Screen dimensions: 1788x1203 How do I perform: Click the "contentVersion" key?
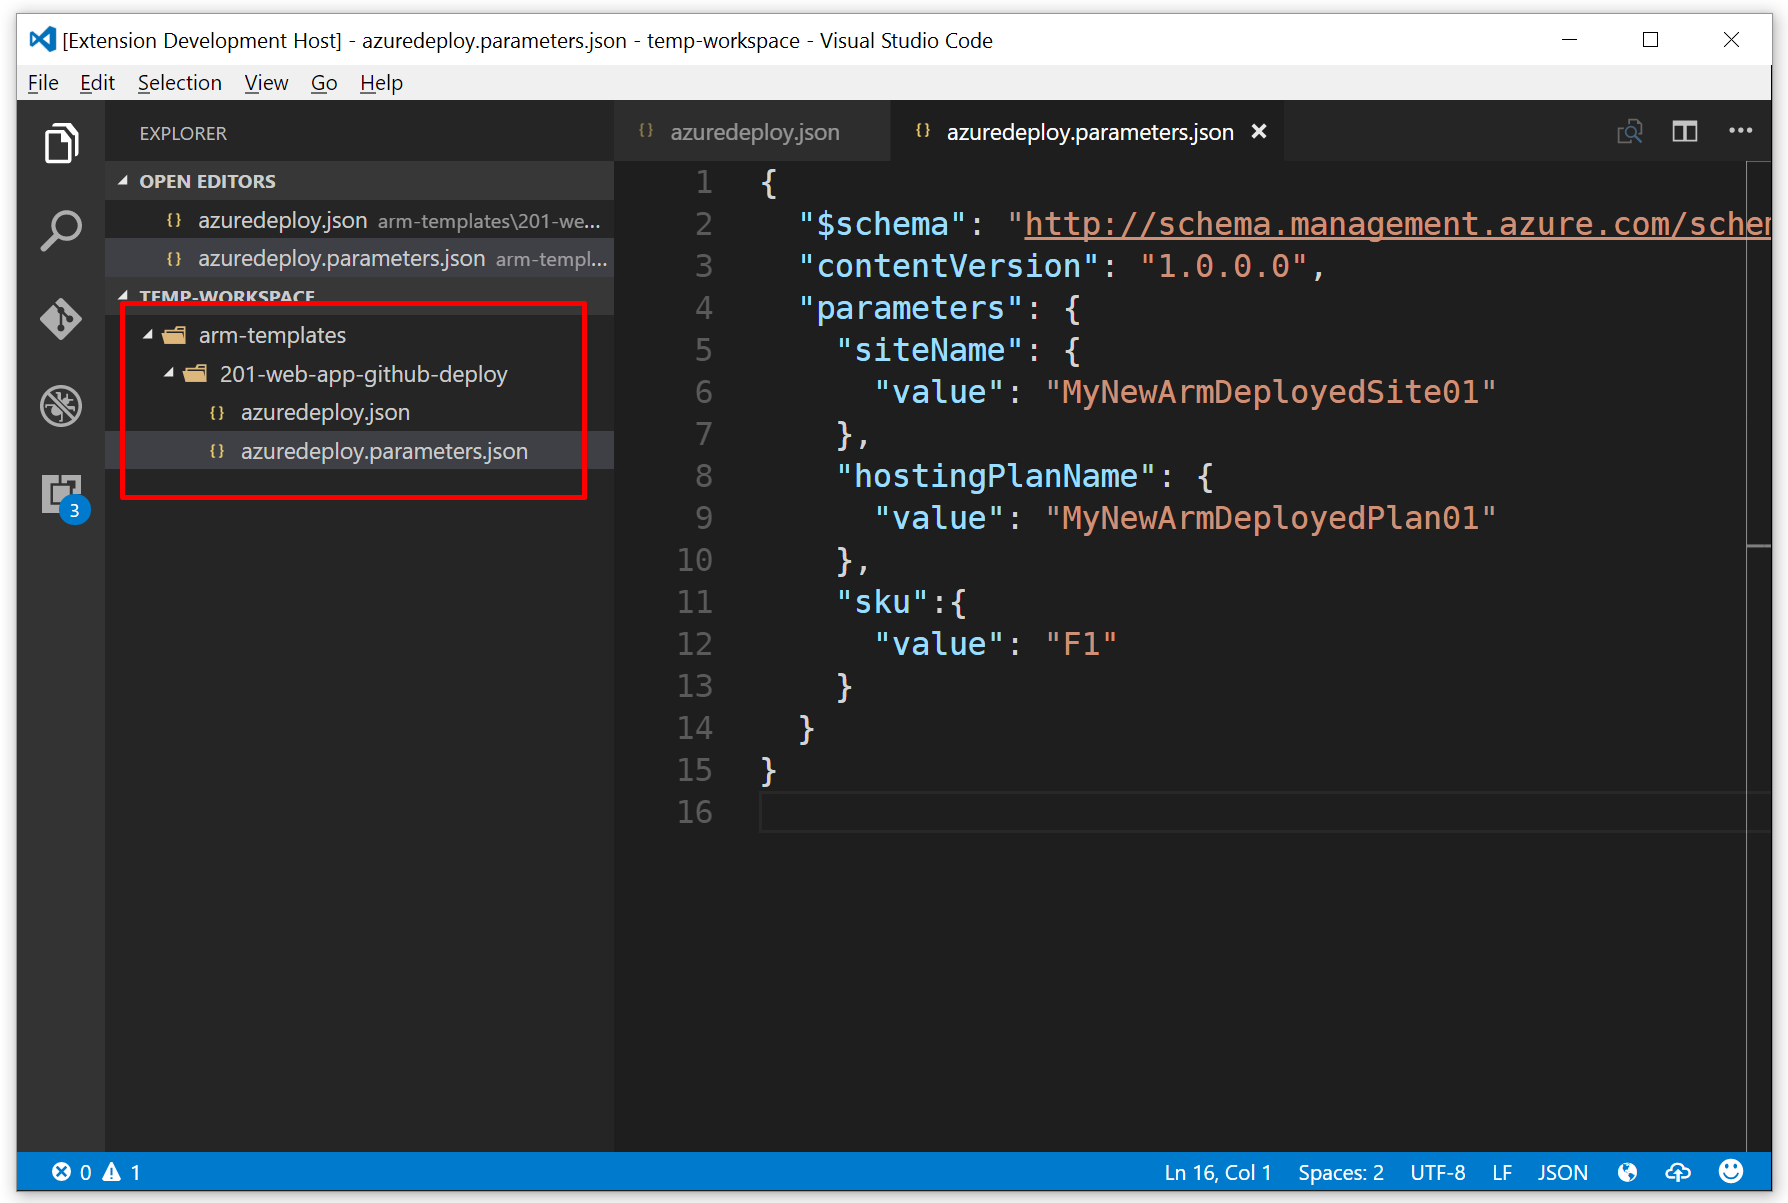click(x=948, y=266)
